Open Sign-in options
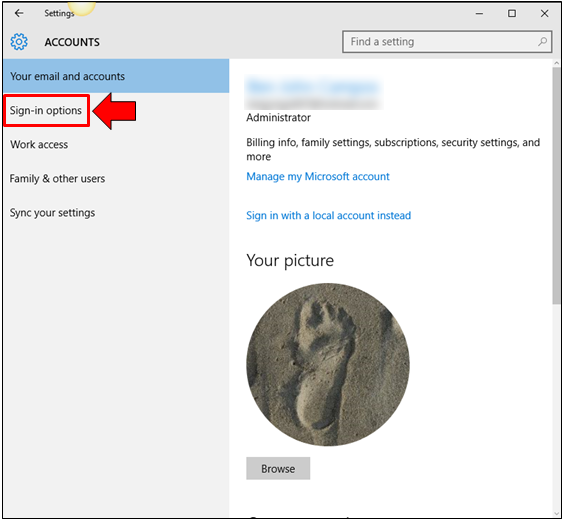563x520 pixels. (46, 110)
